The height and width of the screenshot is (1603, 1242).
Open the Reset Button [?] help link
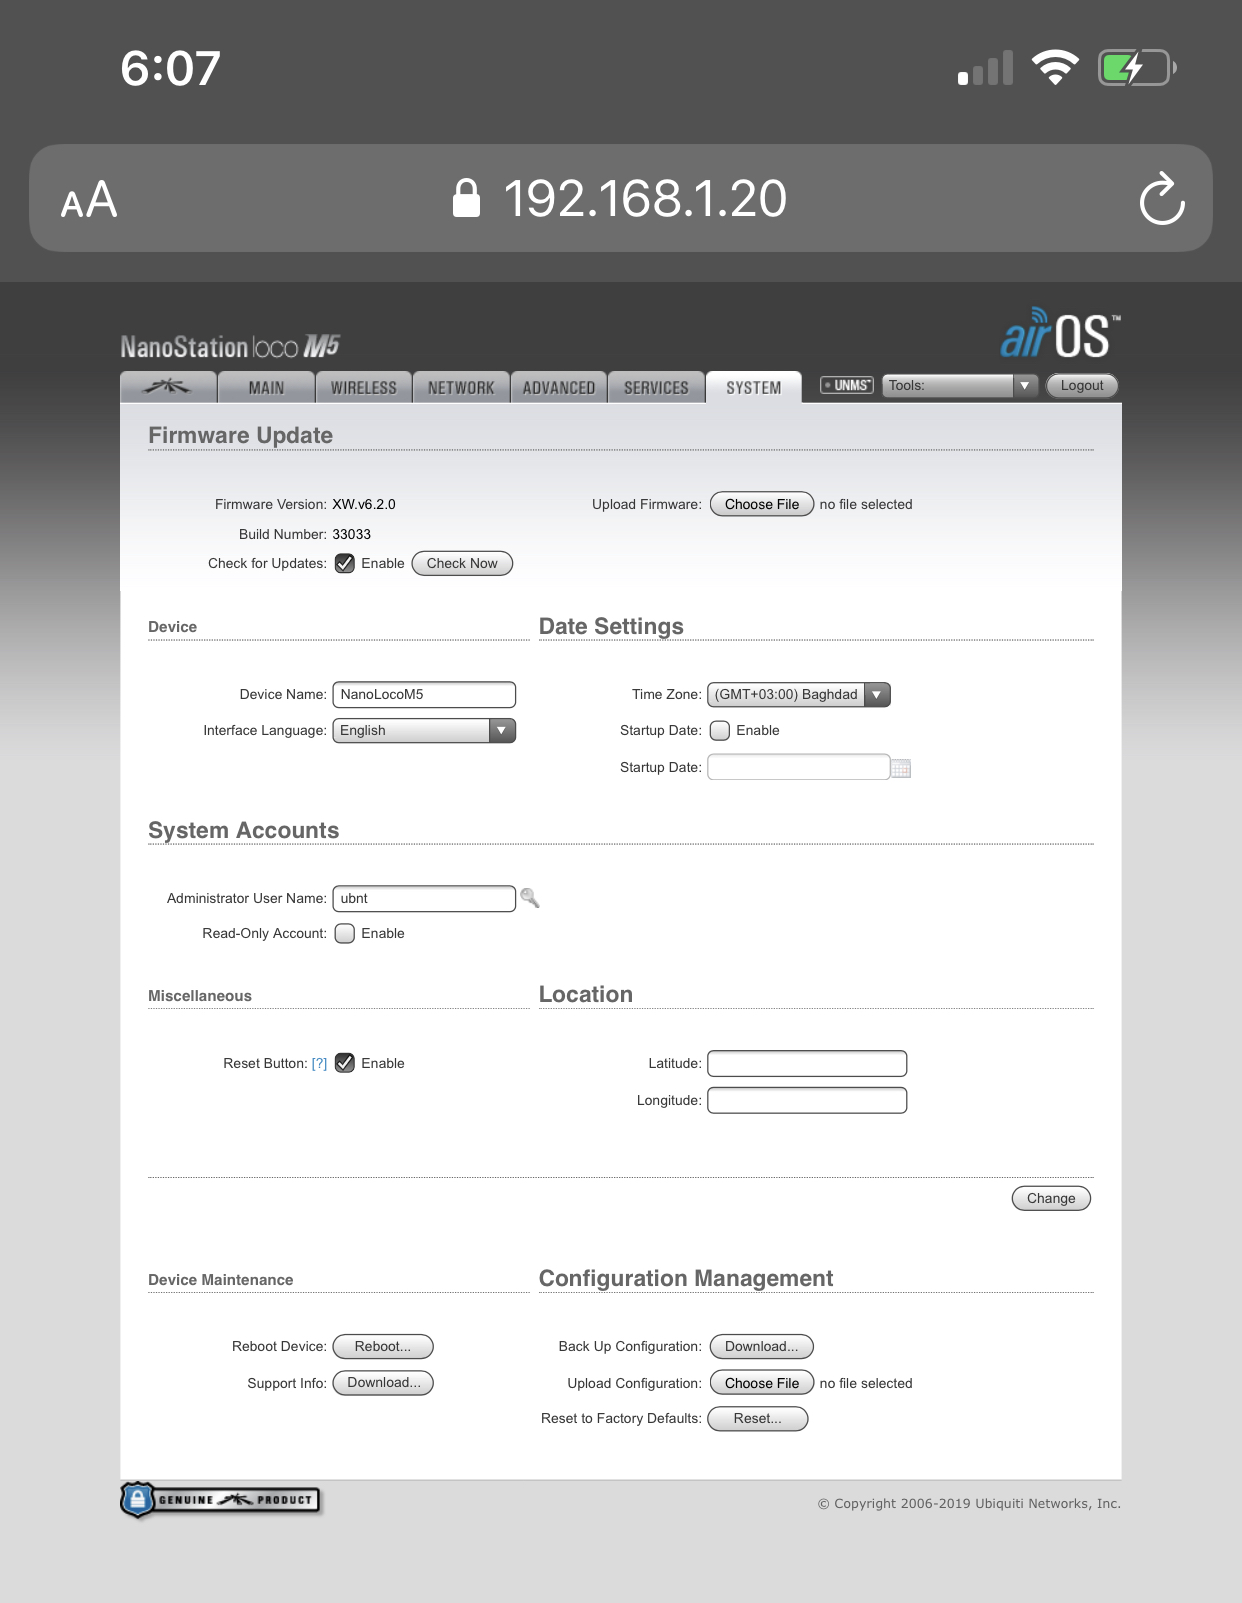pos(320,1063)
